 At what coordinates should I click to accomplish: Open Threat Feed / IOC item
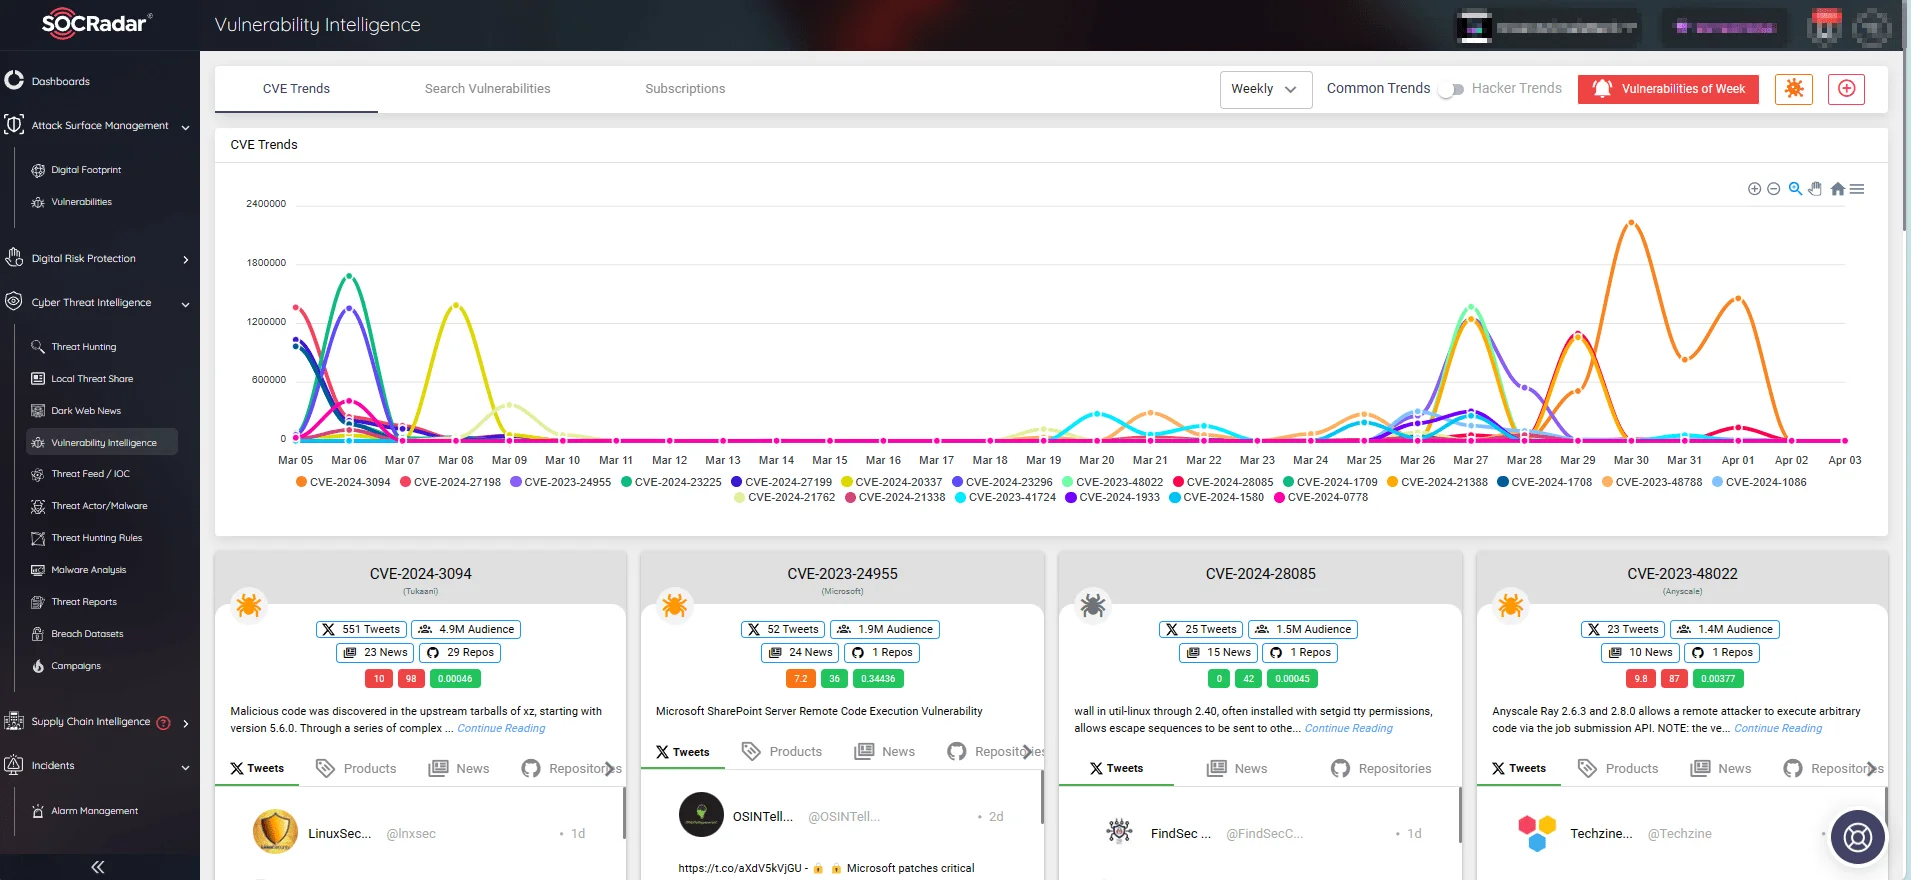pyautogui.click(x=90, y=474)
